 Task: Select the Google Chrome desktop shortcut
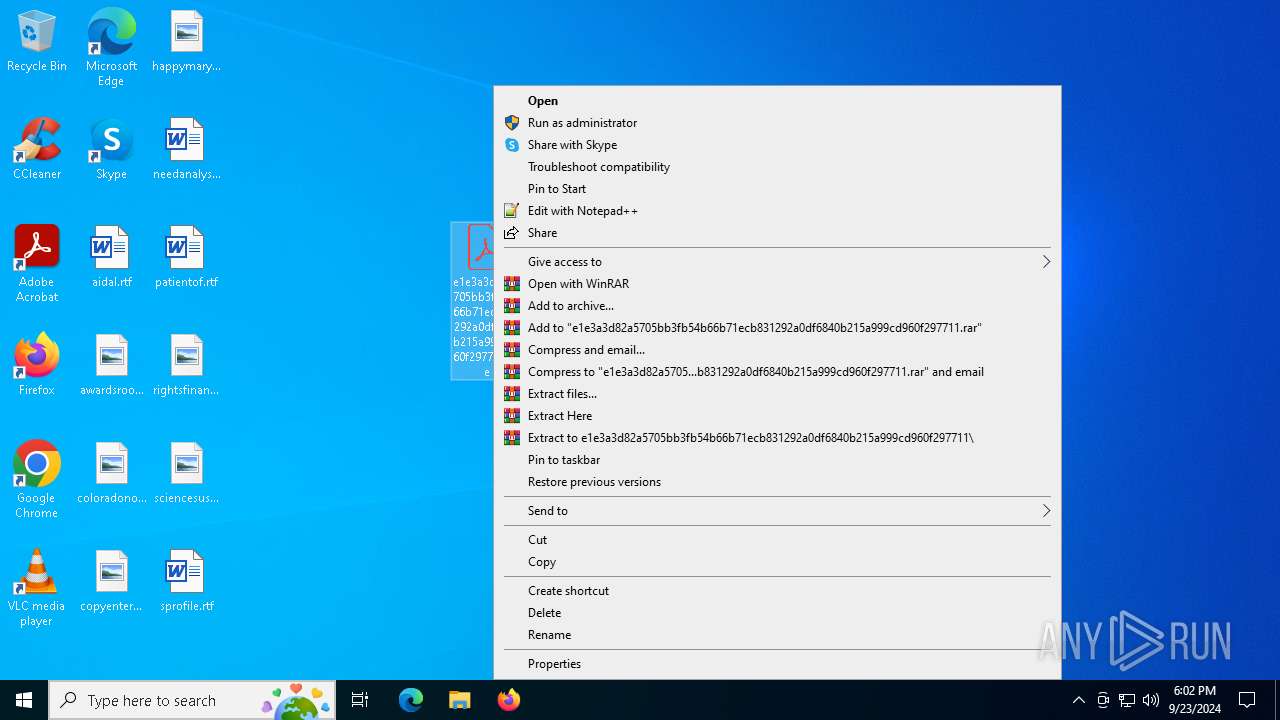(37, 480)
